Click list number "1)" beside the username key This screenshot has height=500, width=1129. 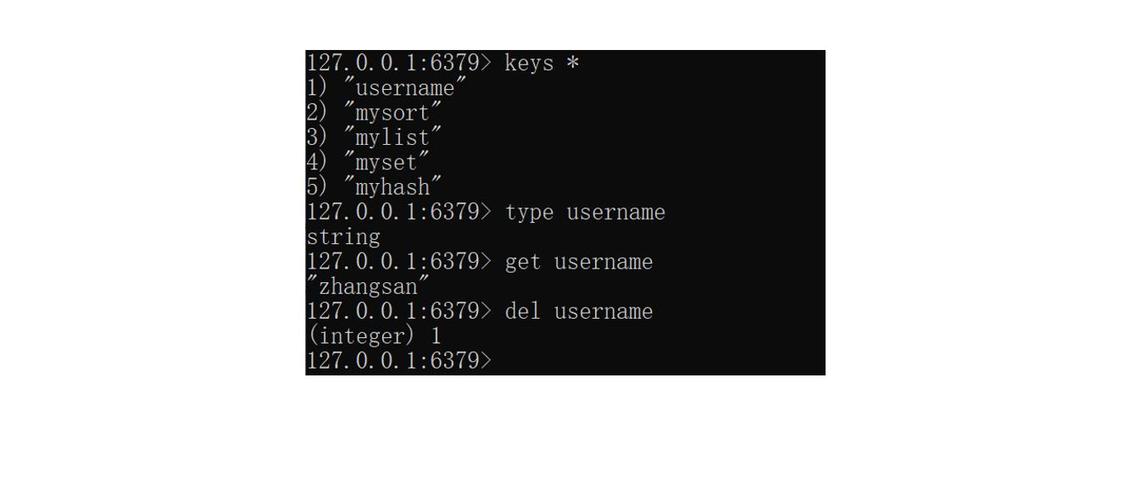[x=318, y=88]
